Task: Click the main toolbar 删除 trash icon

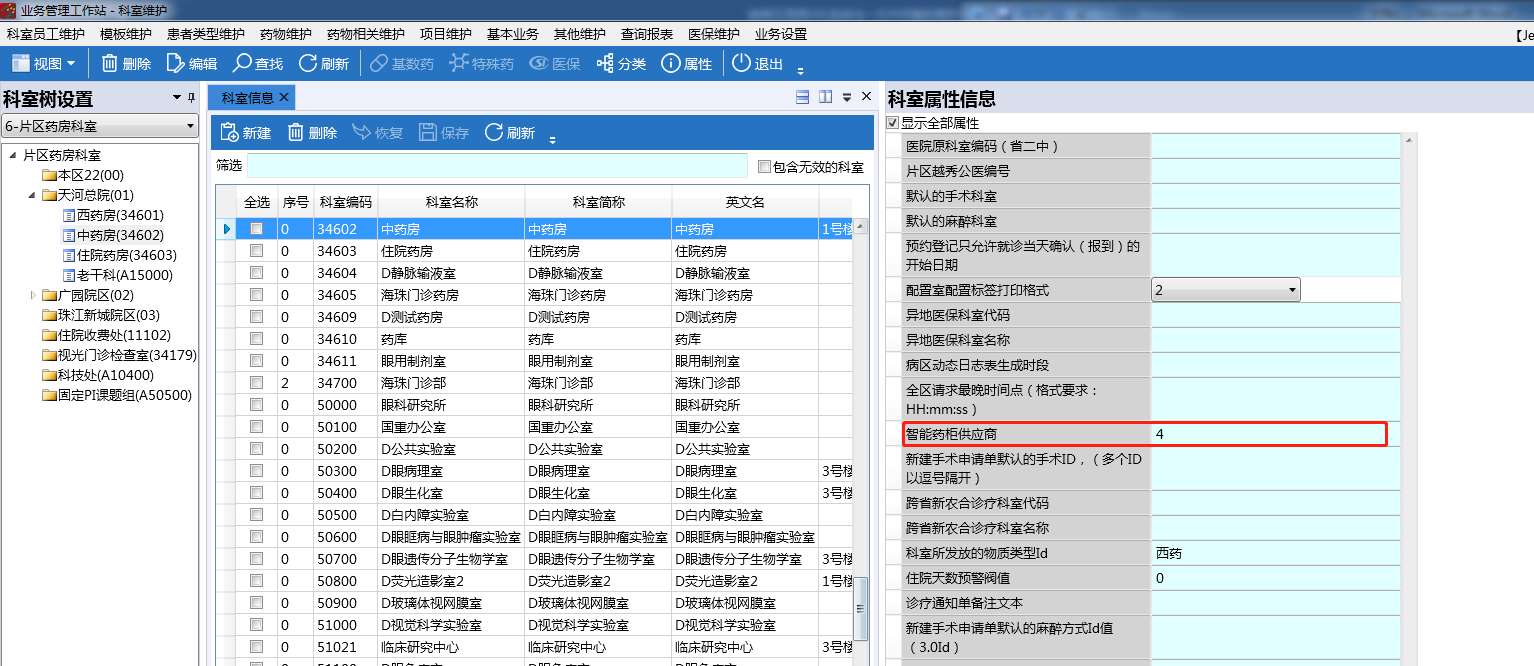Action: (x=110, y=63)
